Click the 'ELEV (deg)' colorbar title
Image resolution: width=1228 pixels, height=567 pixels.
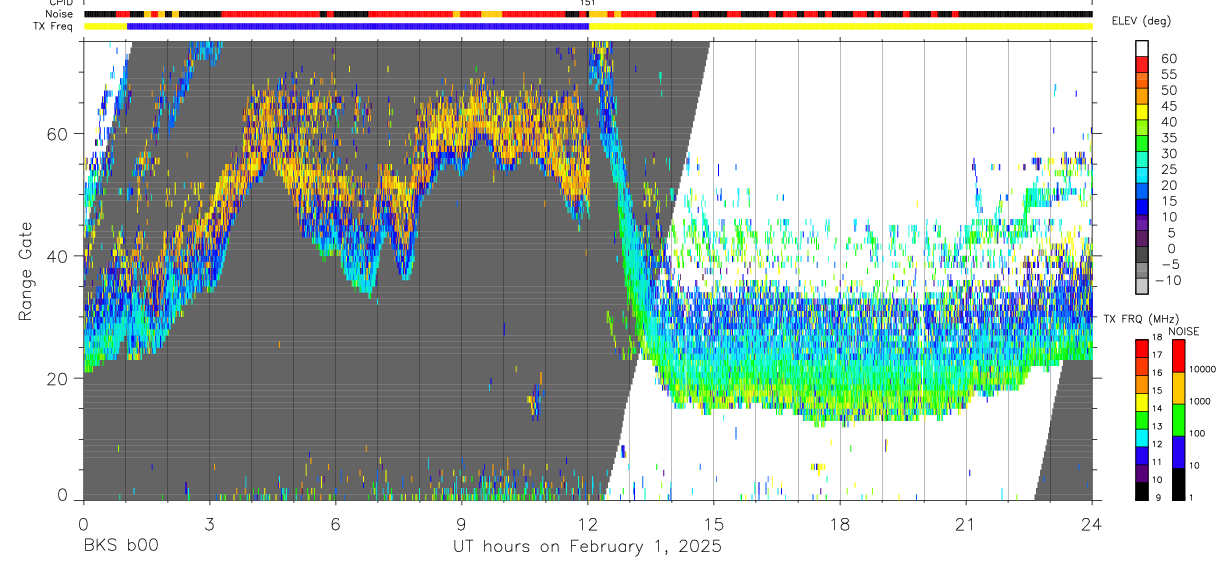[x=1144, y=22]
